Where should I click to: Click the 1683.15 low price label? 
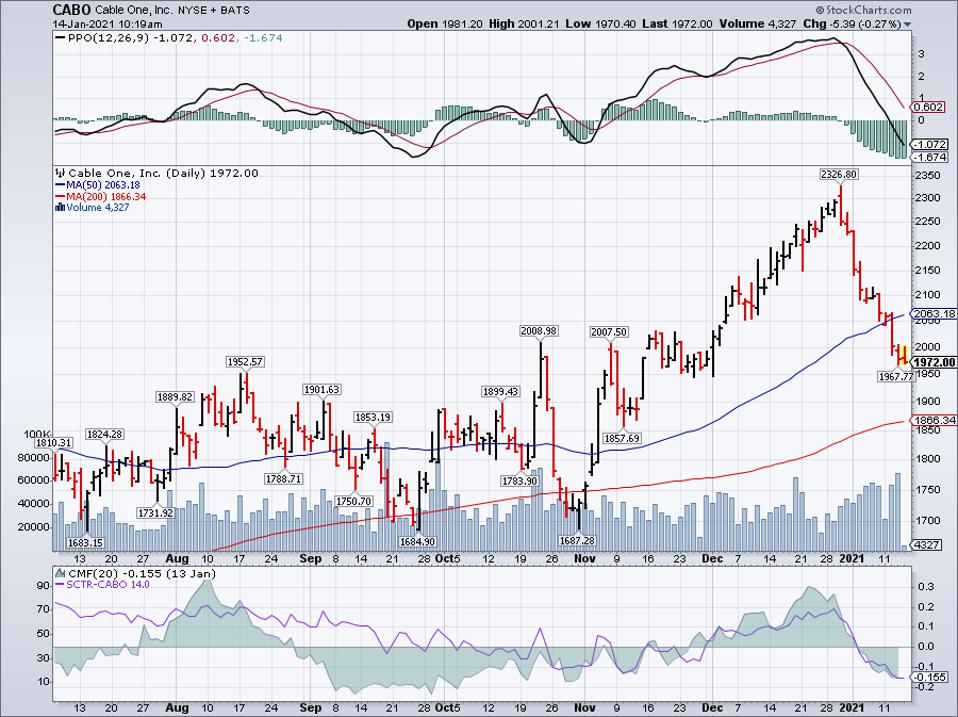(85, 542)
